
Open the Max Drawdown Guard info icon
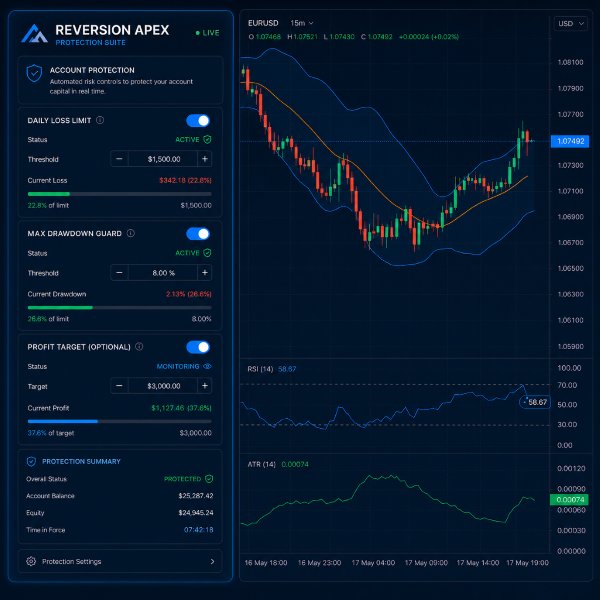(130, 233)
